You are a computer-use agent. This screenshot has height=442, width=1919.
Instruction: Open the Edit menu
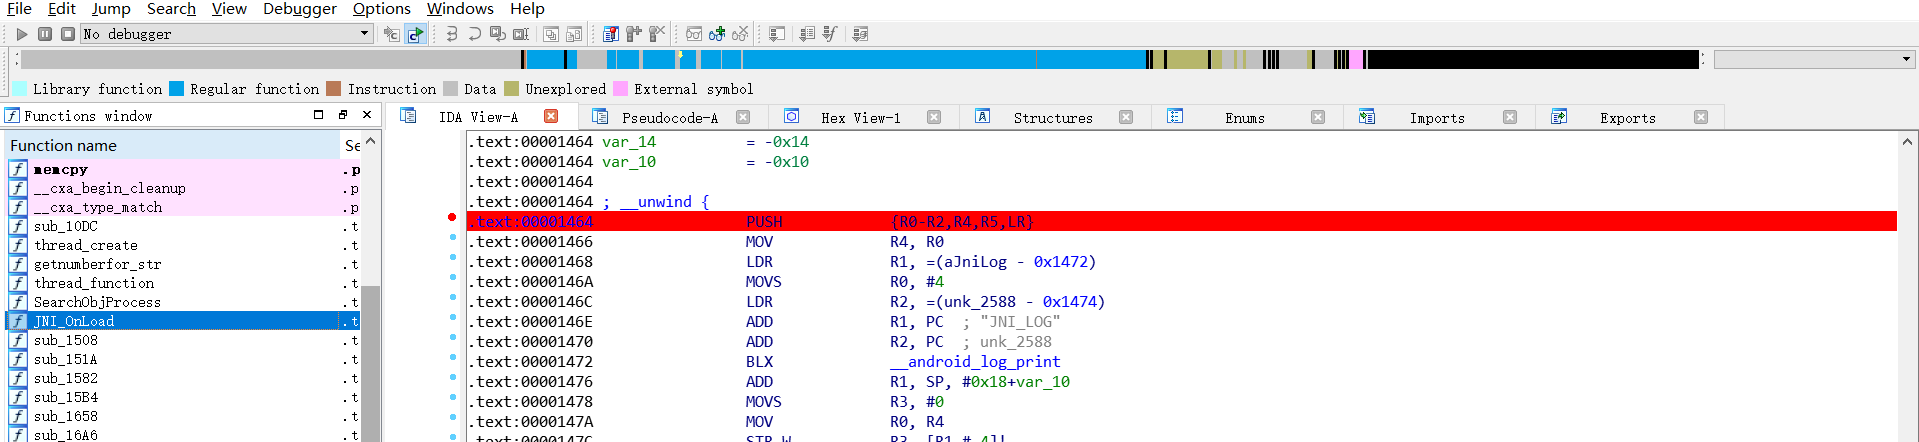62,9
